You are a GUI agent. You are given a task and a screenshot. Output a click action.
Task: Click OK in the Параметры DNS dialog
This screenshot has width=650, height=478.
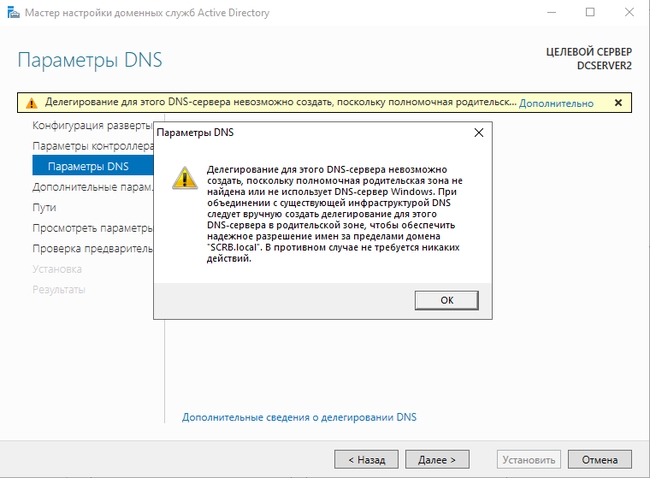pyautogui.click(x=446, y=300)
